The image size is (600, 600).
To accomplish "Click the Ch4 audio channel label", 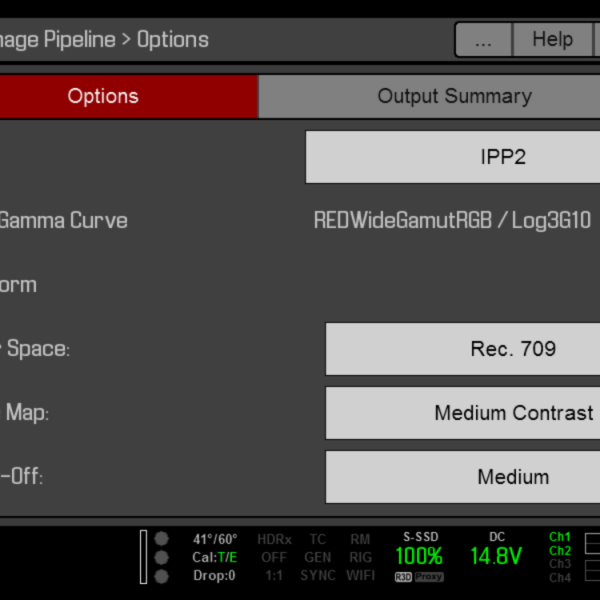I will point(560,578).
